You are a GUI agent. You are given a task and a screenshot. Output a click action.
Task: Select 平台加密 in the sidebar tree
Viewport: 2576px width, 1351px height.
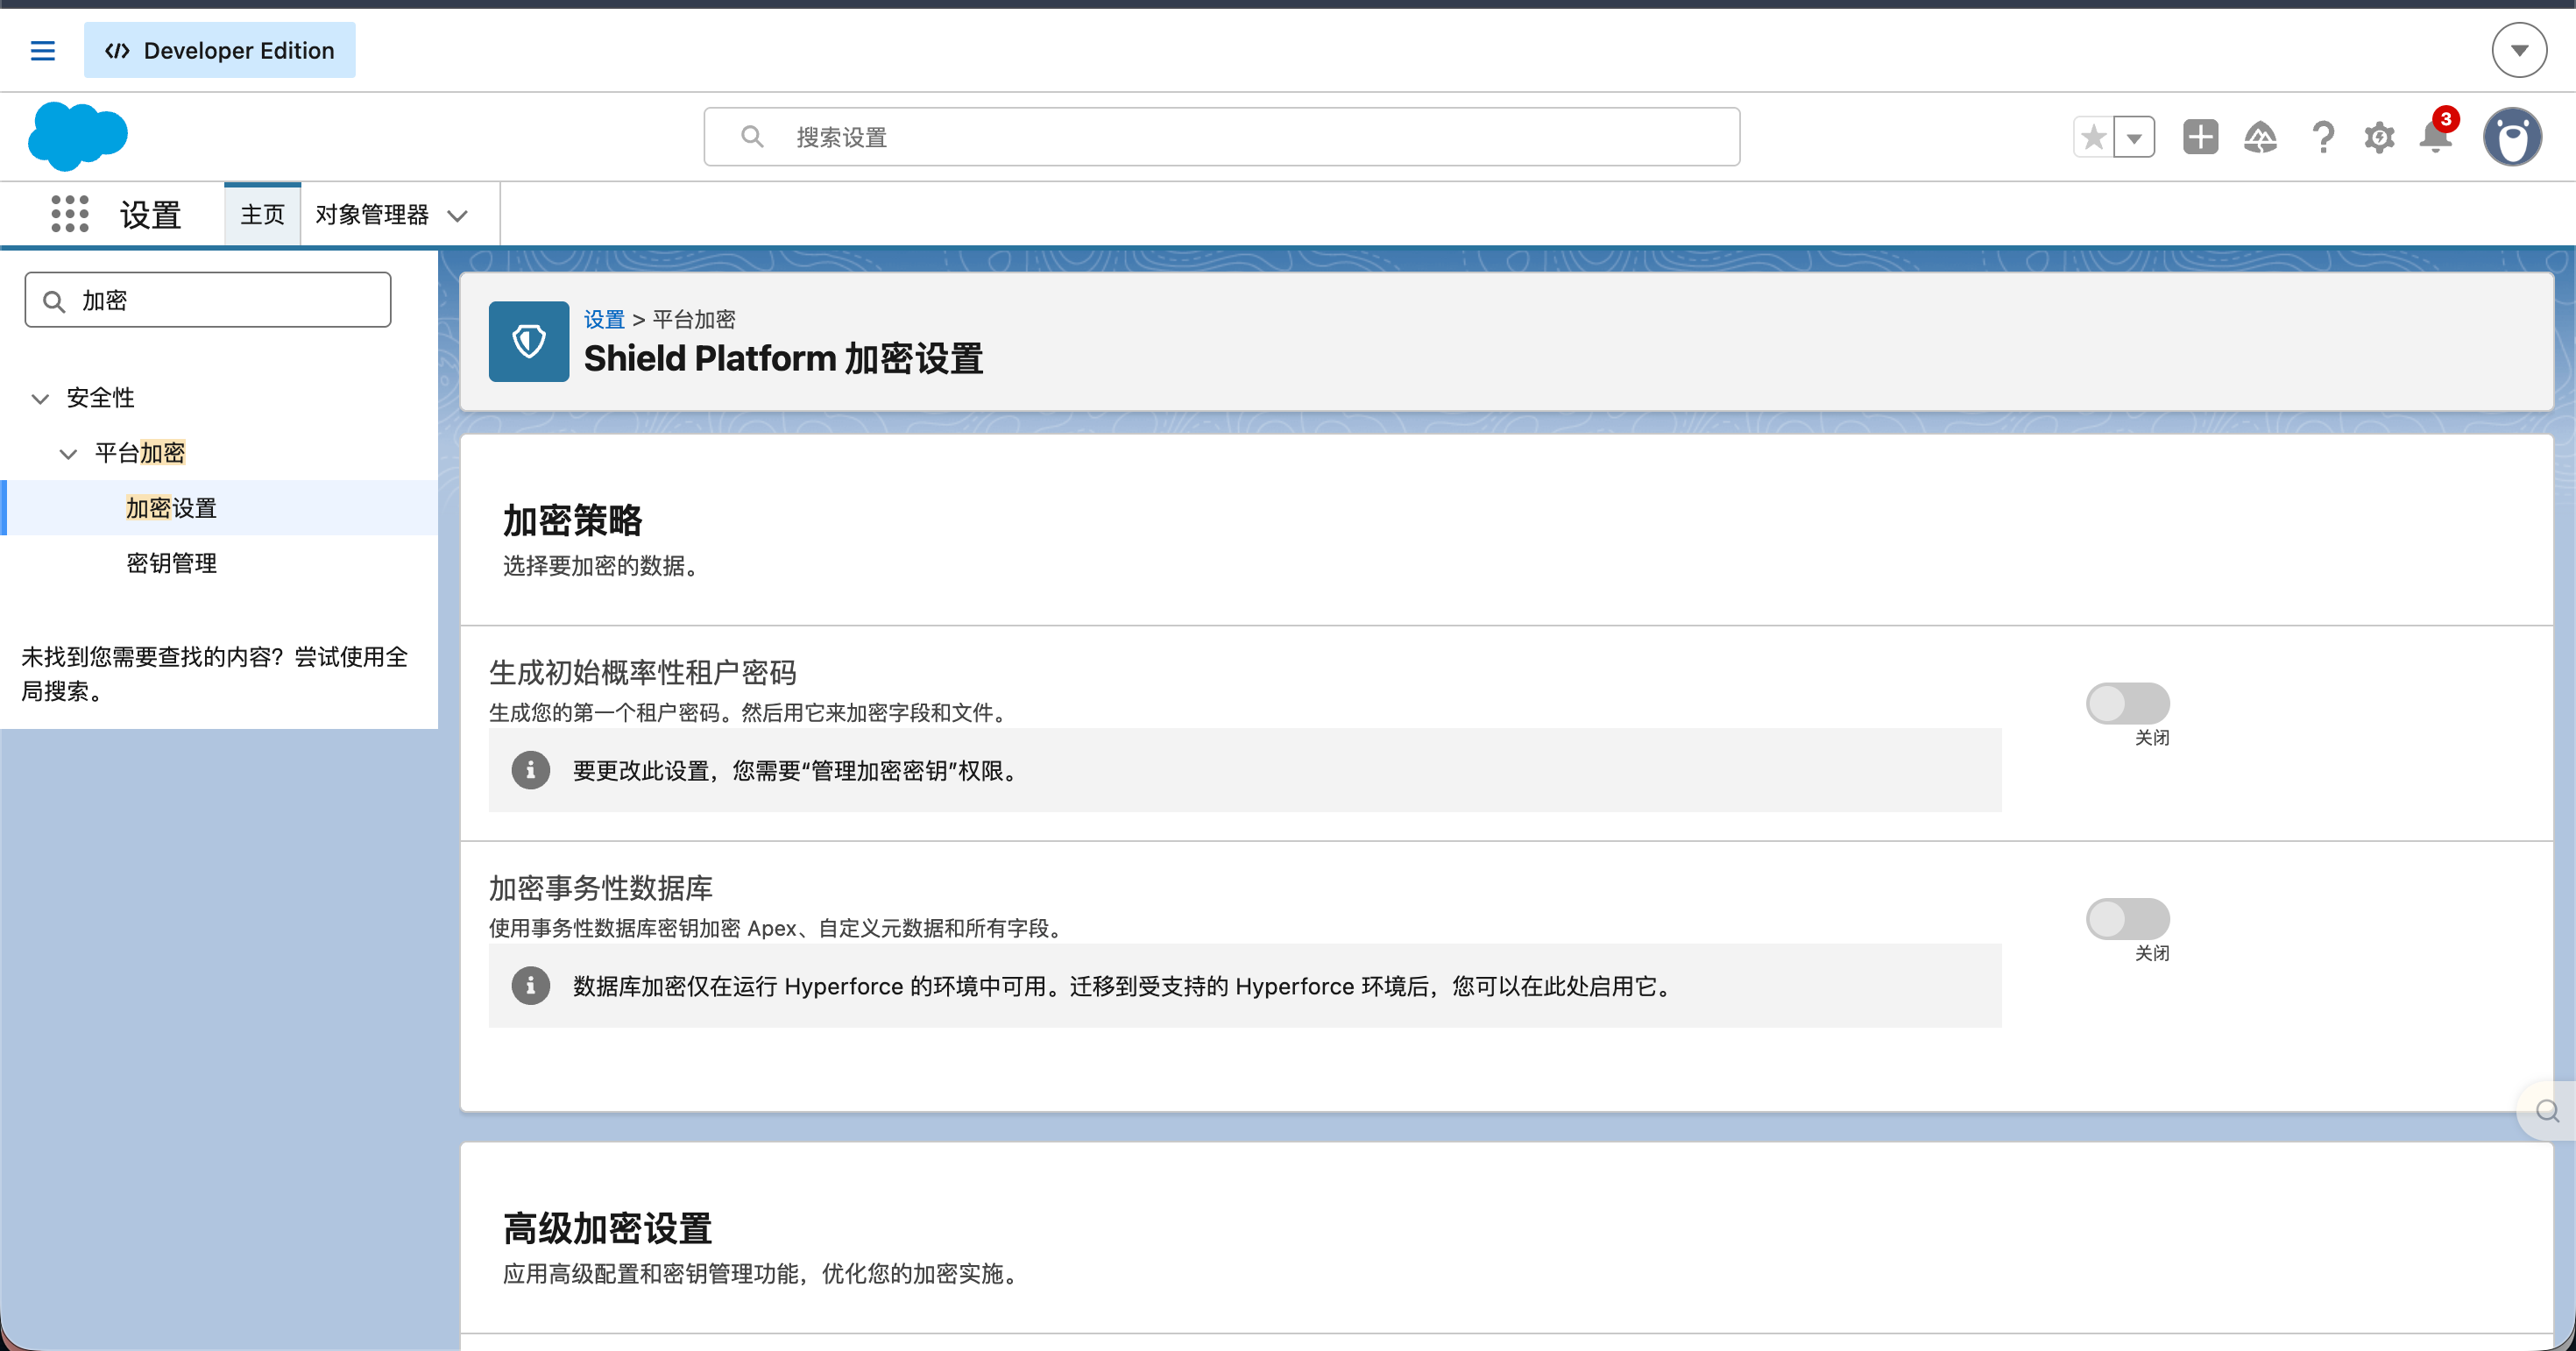[140, 453]
